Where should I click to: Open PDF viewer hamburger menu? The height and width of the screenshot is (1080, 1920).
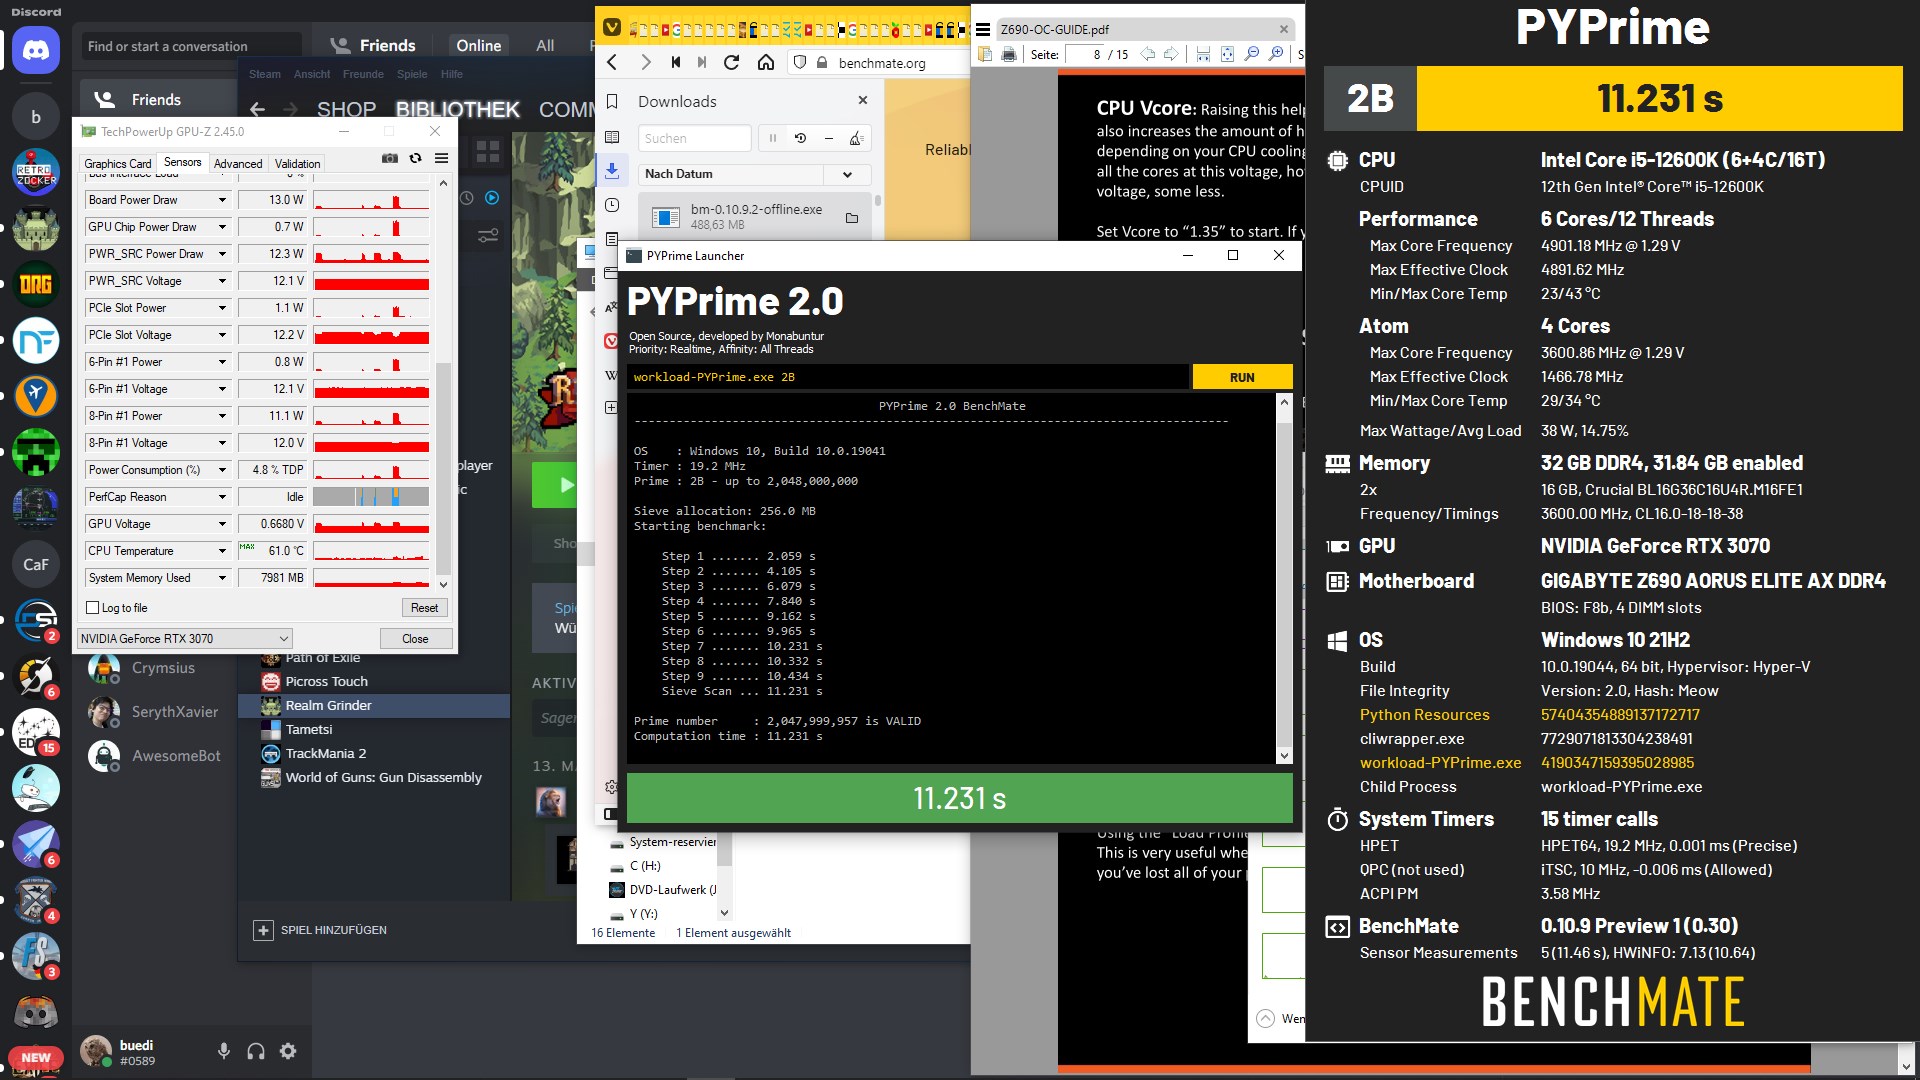click(983, 30)
